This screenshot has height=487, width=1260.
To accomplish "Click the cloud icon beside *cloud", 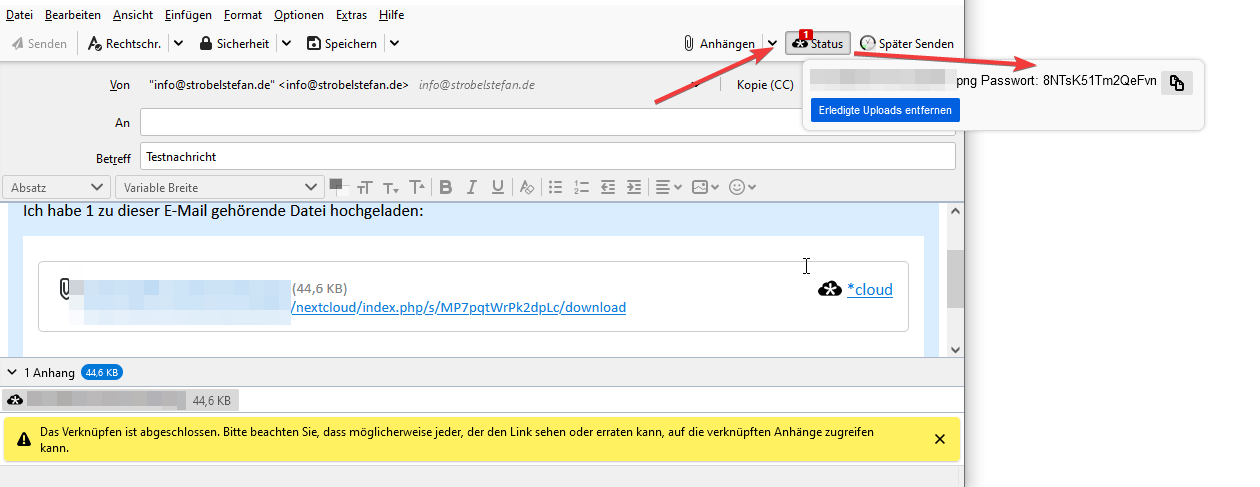I will (x=830, y=290).
